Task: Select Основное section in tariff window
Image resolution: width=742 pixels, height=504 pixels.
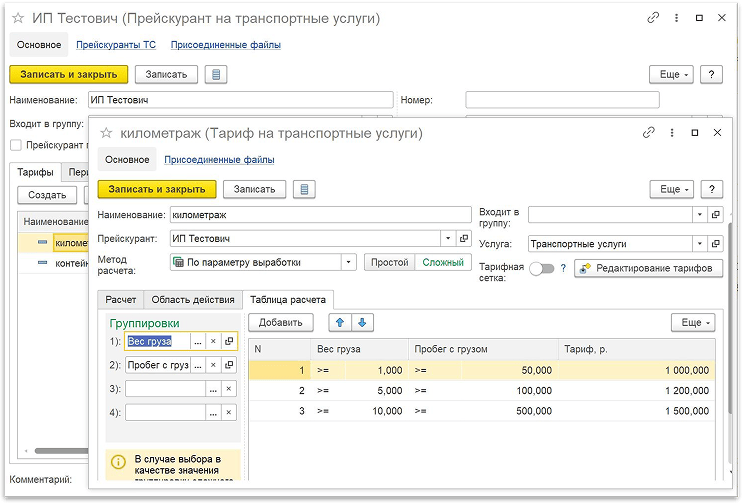Action: [127, 160]
